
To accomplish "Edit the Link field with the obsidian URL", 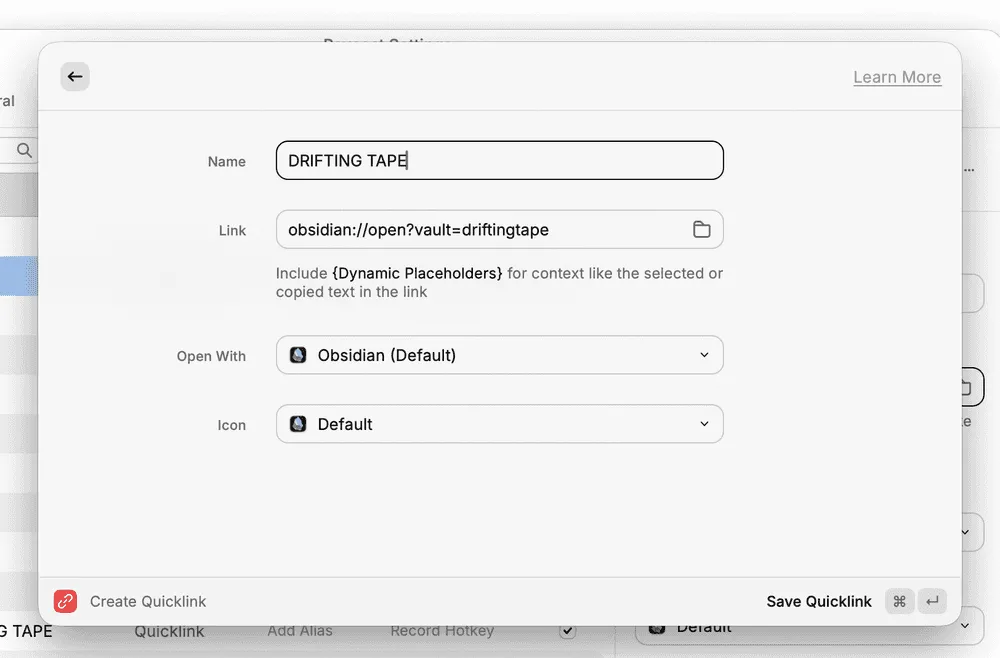I will point(499,230).
